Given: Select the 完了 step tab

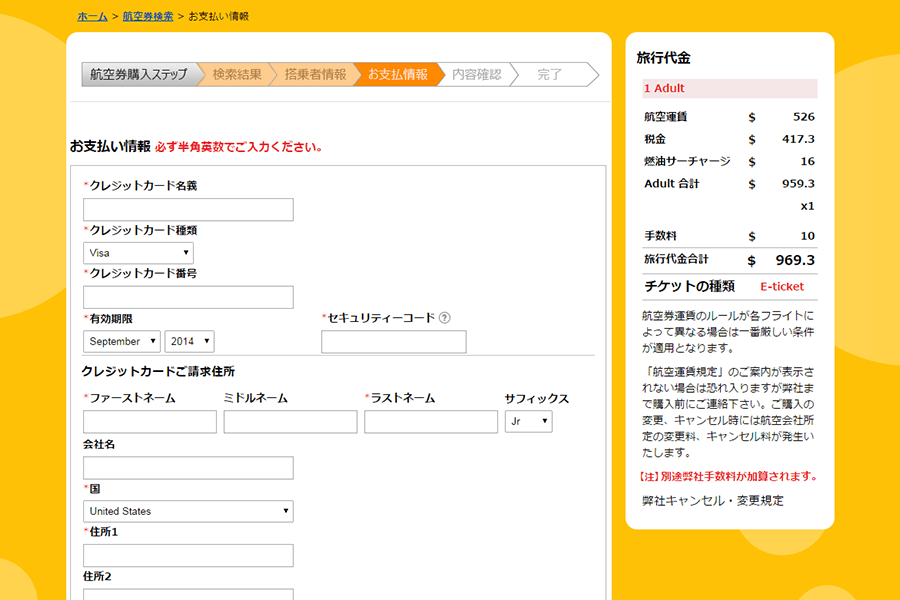Looking at the screenshot, I should coord(549,75).
